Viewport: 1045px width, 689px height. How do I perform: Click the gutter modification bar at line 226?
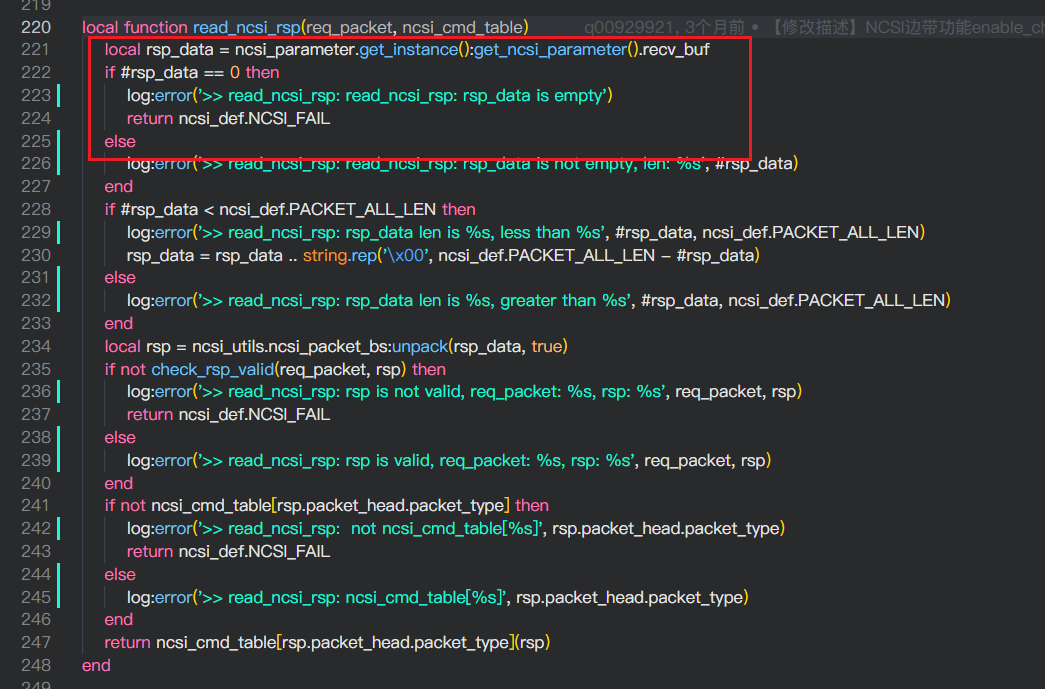click(x=58, y=163)
